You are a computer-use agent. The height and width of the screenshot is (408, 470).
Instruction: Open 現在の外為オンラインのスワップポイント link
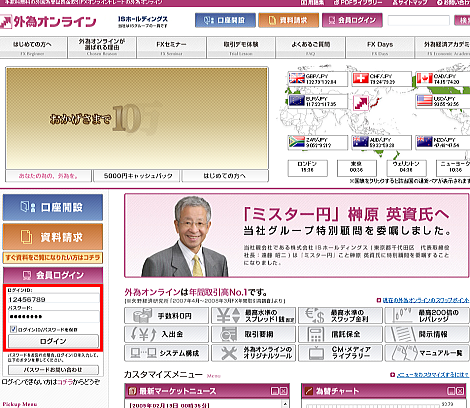point(425,300)
